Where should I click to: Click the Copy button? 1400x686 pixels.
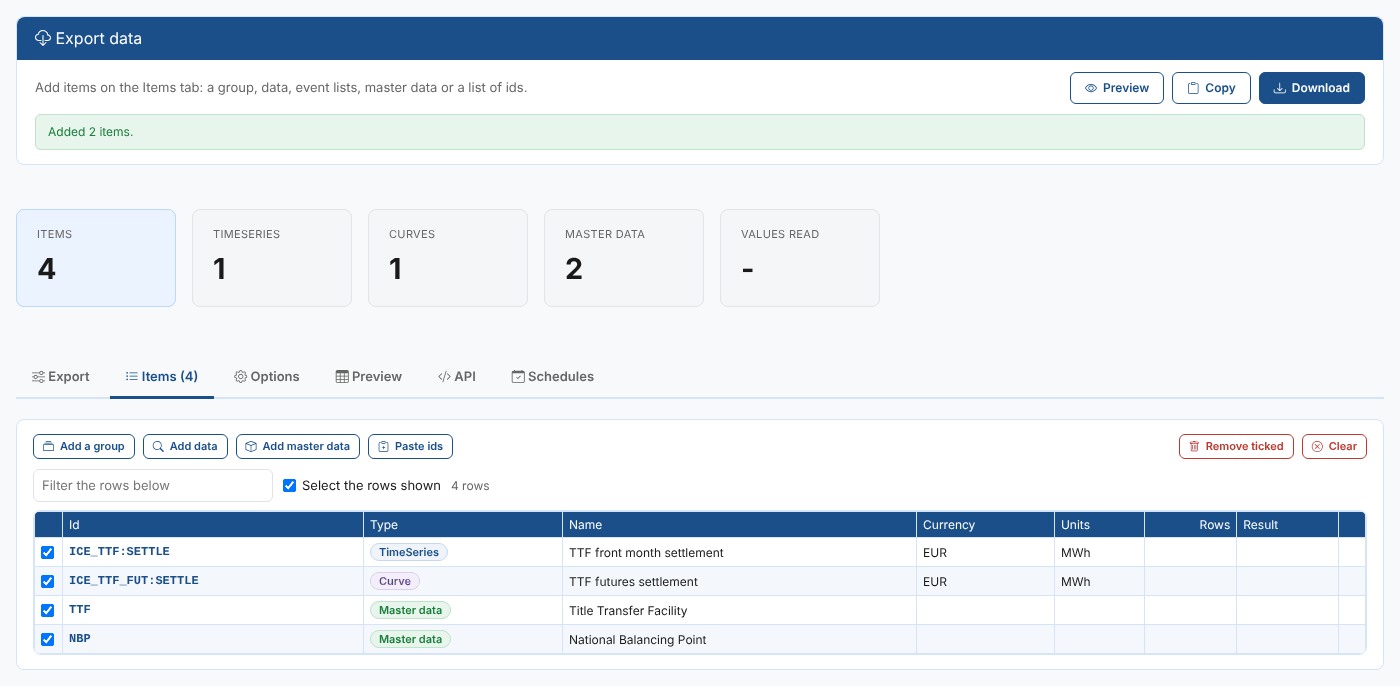(x=1211, y=88)
